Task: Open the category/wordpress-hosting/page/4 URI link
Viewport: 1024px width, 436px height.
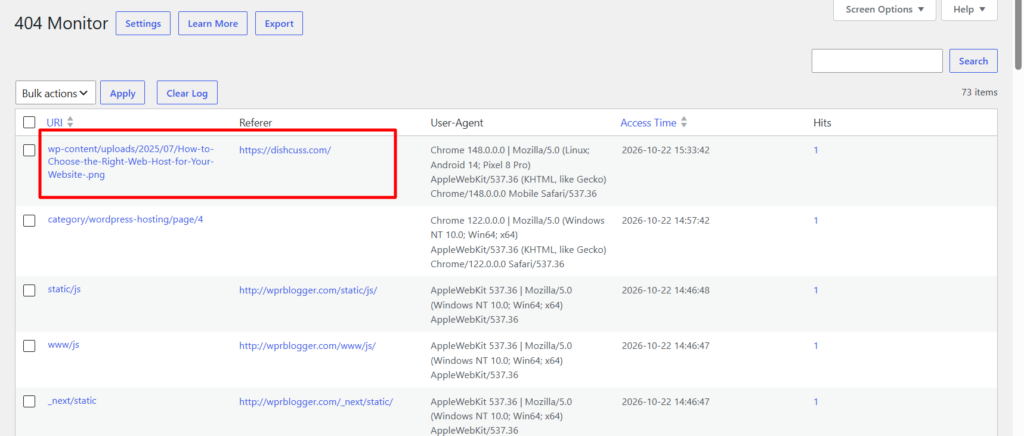Action: tap(125, 219)
